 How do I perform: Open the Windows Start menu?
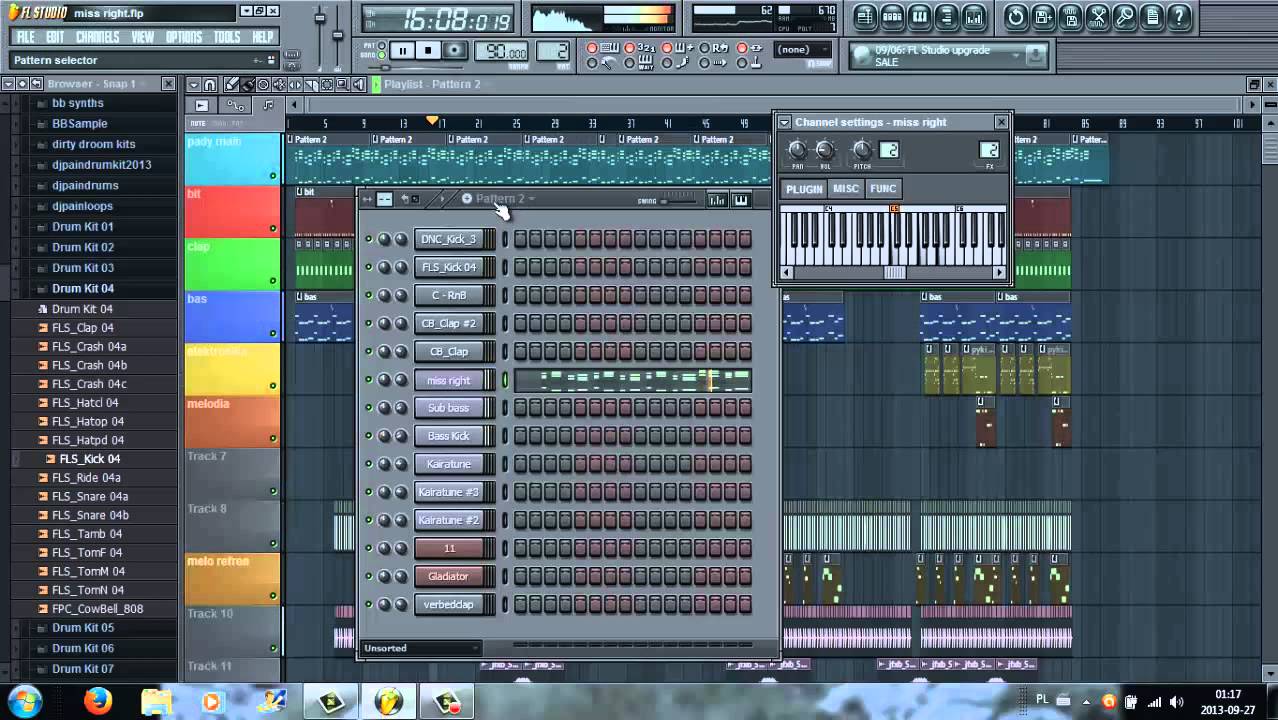[x=23, y=701]
